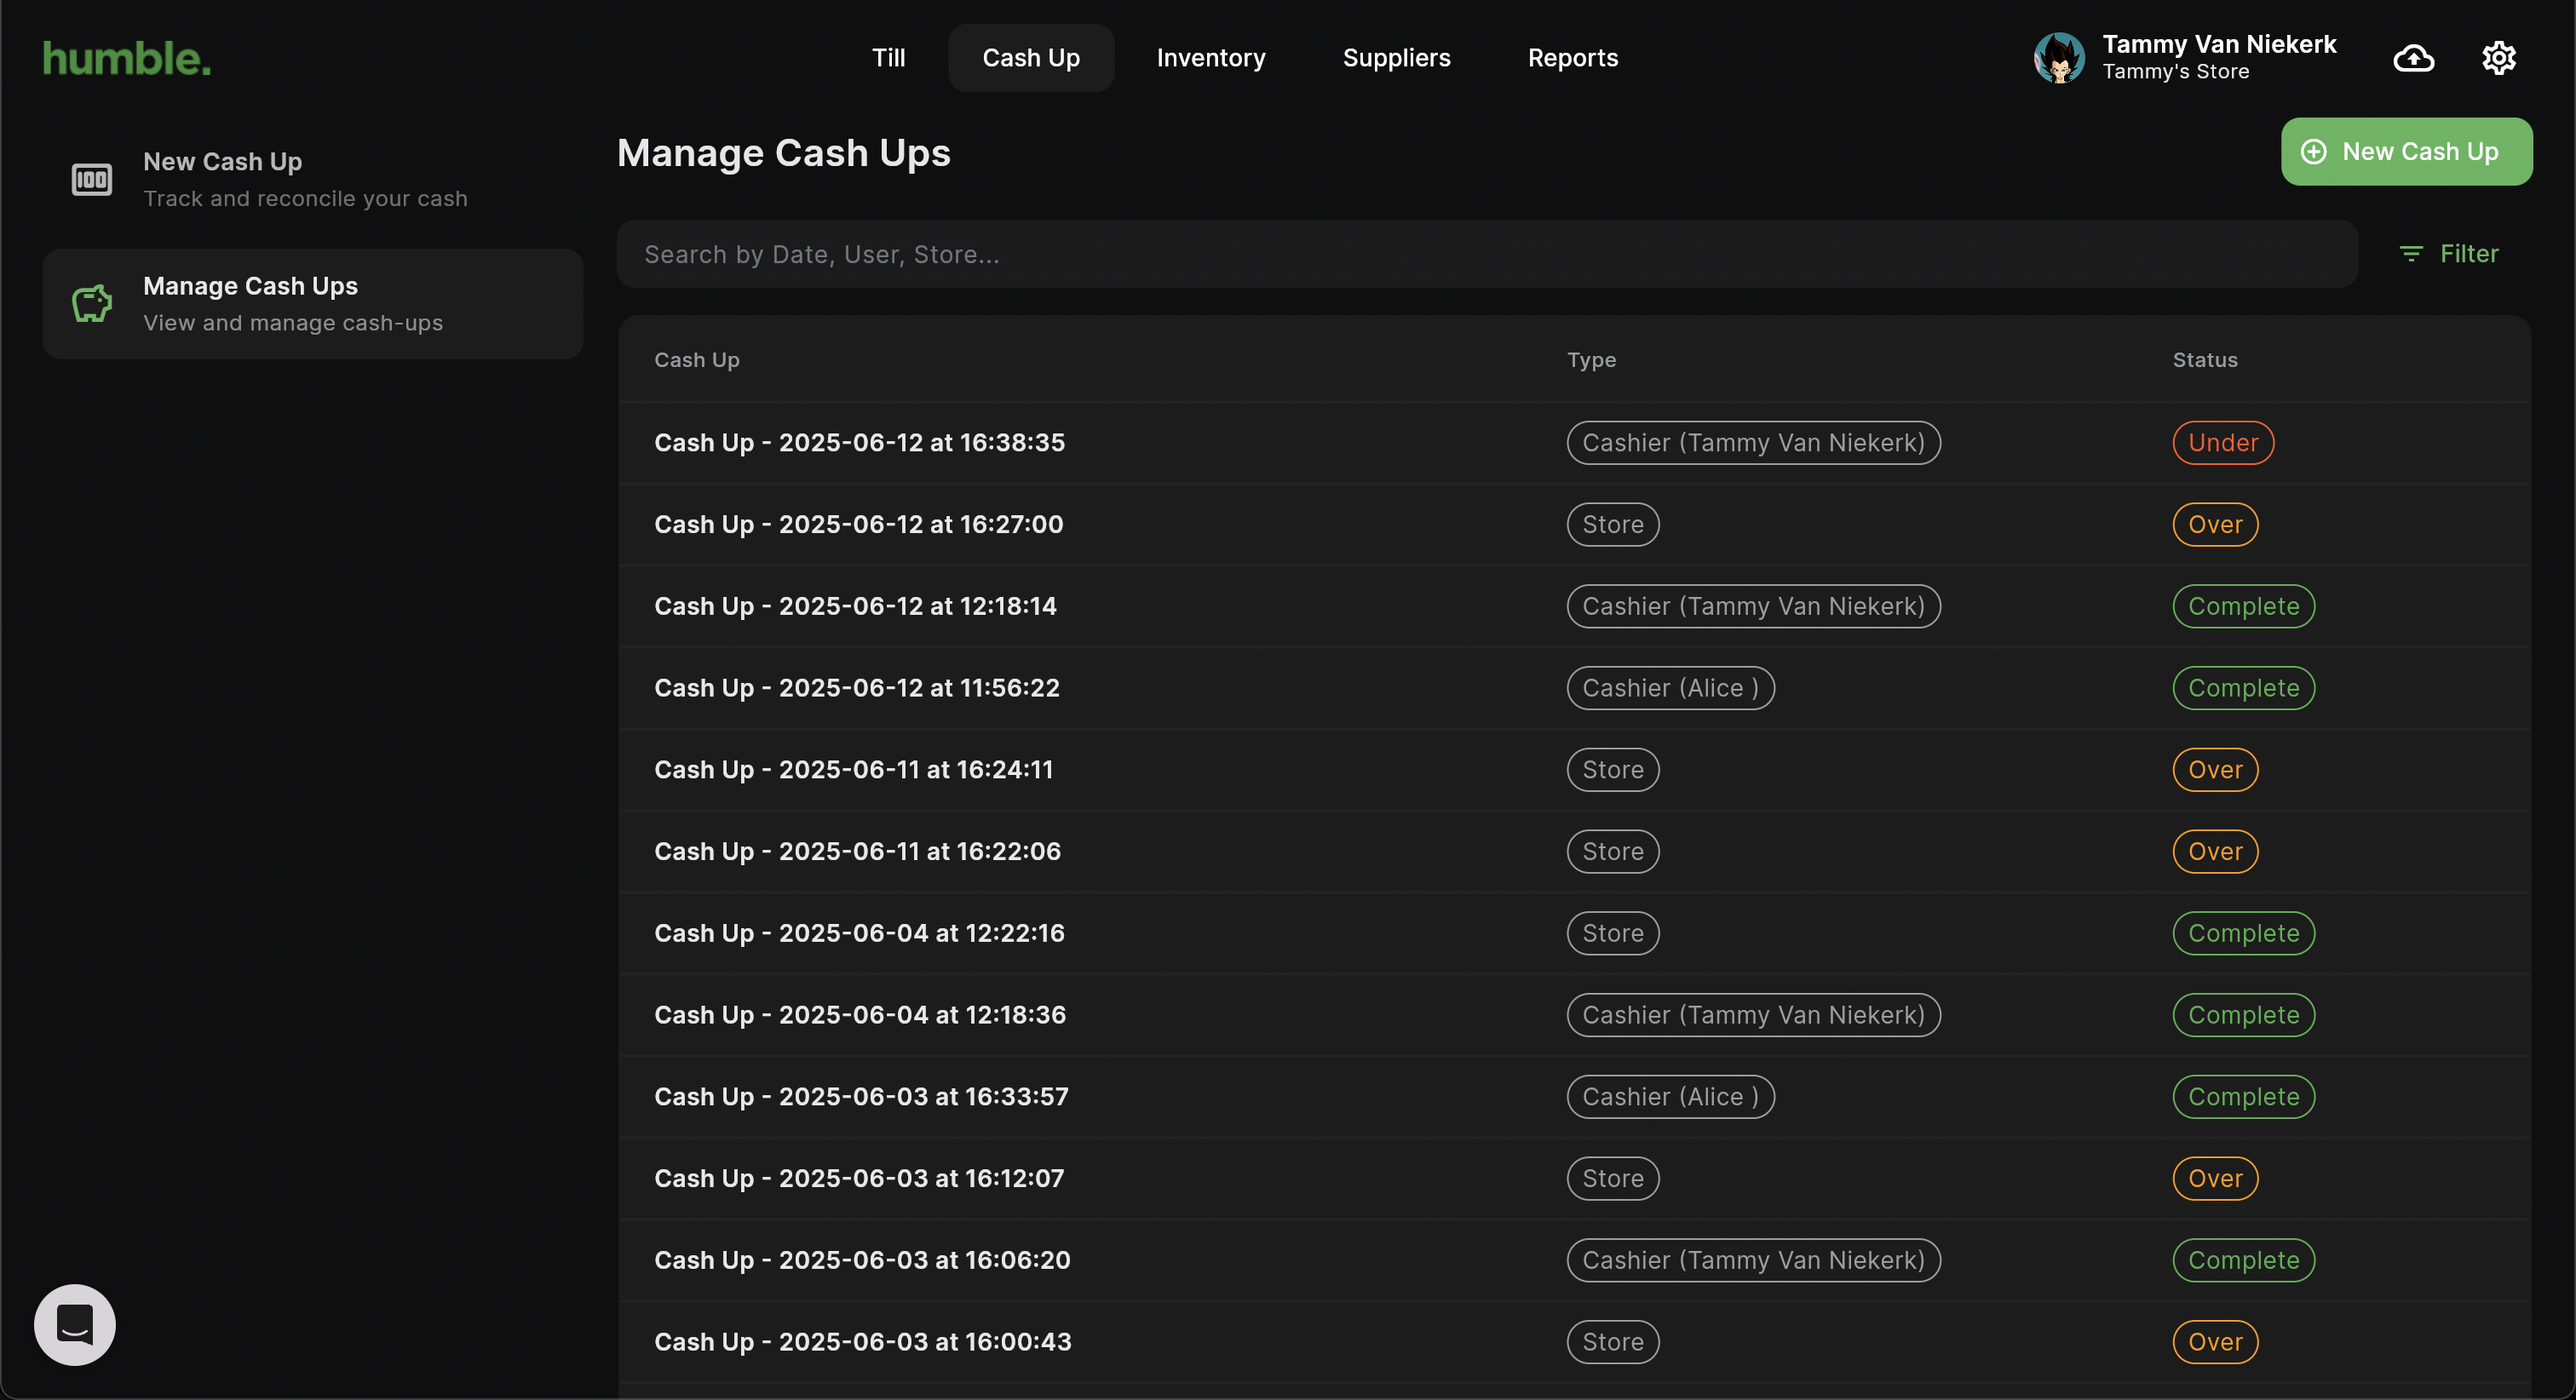2576x1400 pixels.
Task: Click Store tag on 16:00:43 row
Action: click(x=1612, y=1342)
